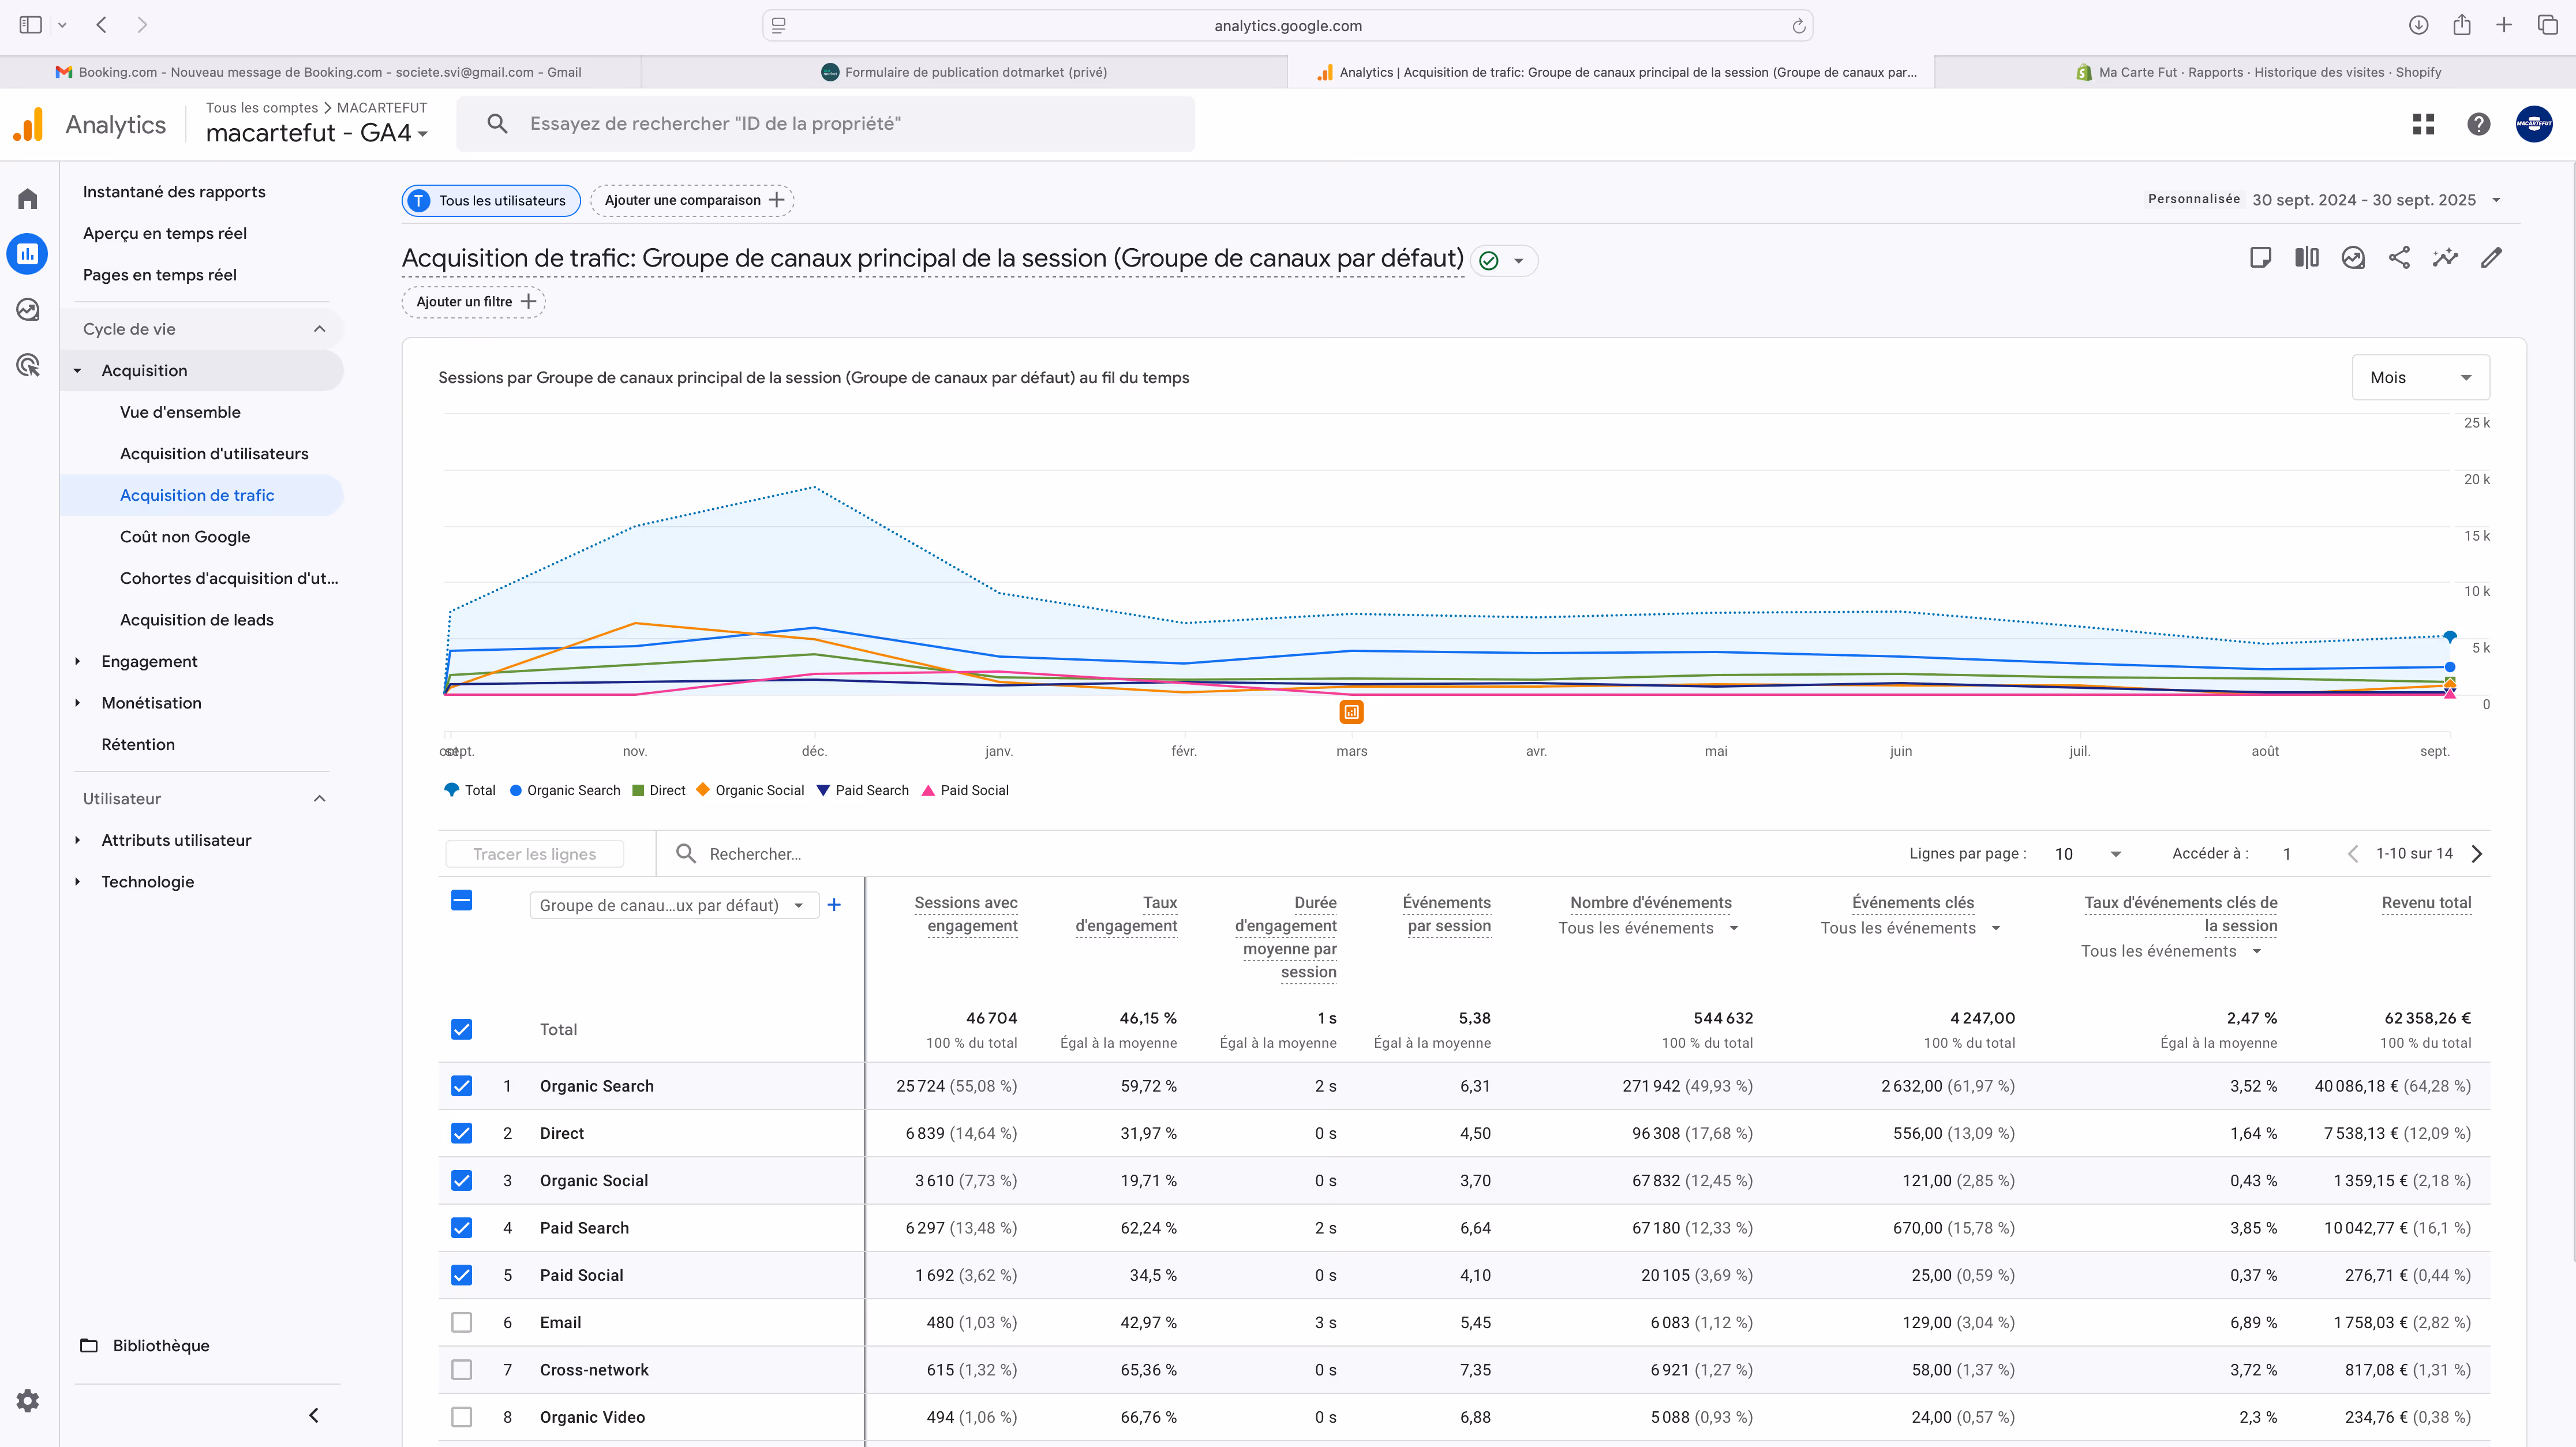
Task: Click the share report icon
Action: (2399, 258)
